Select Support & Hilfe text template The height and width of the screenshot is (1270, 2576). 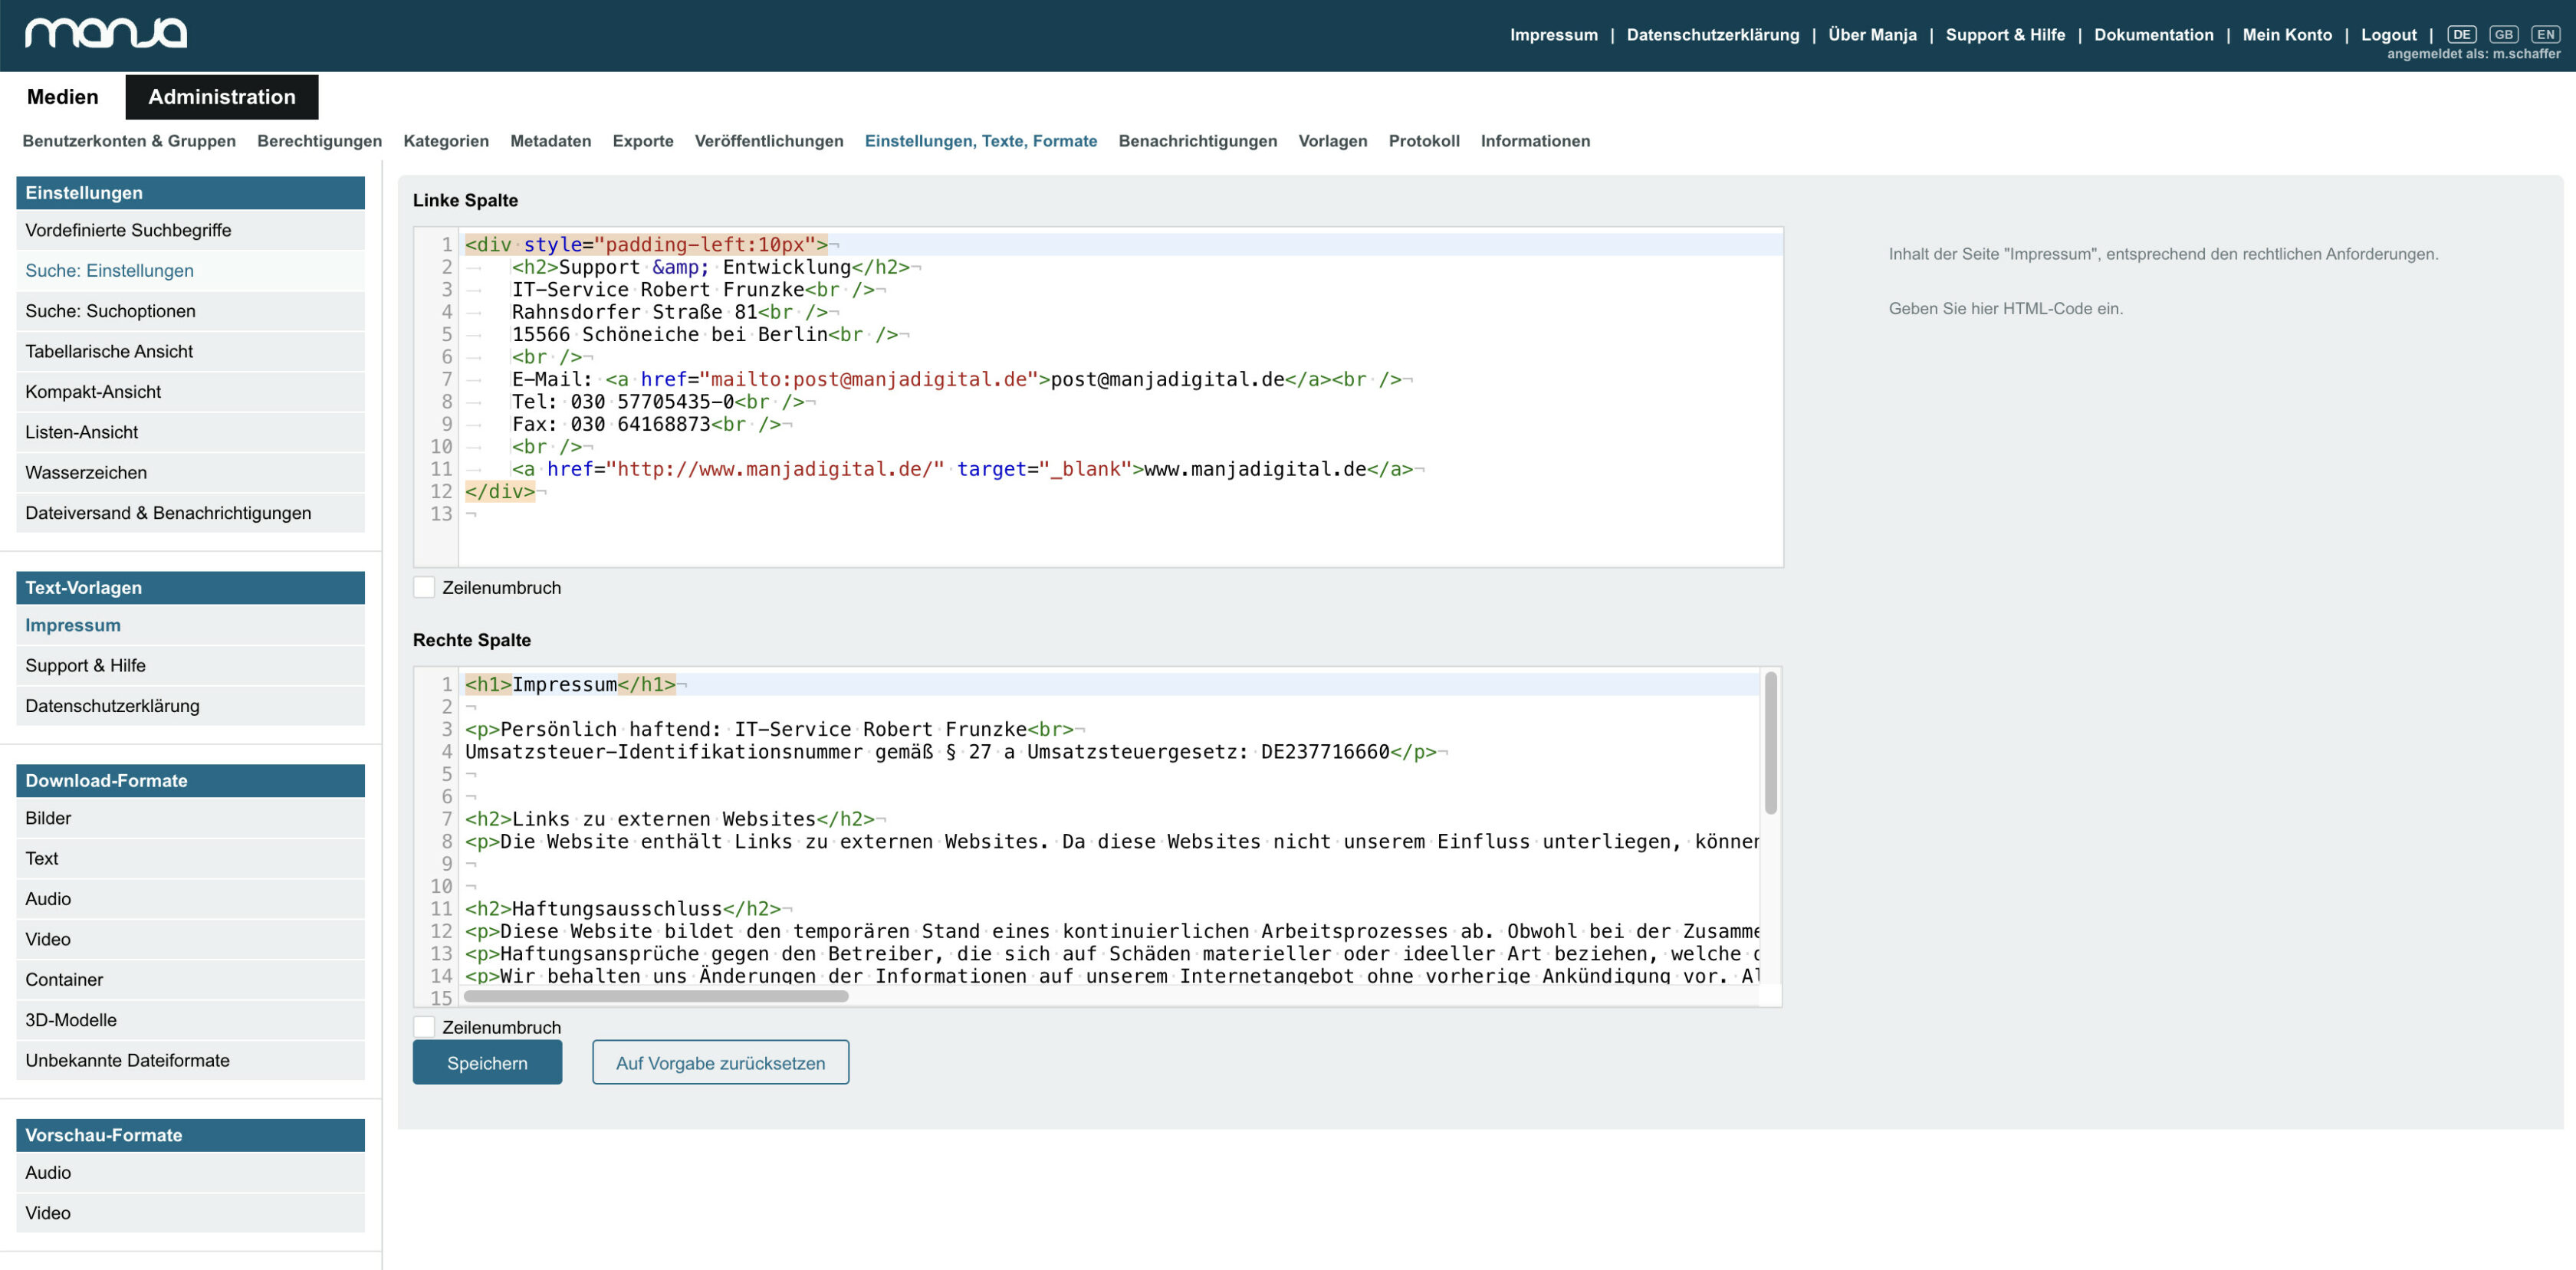pyautogui.click(x=190, y=665)
